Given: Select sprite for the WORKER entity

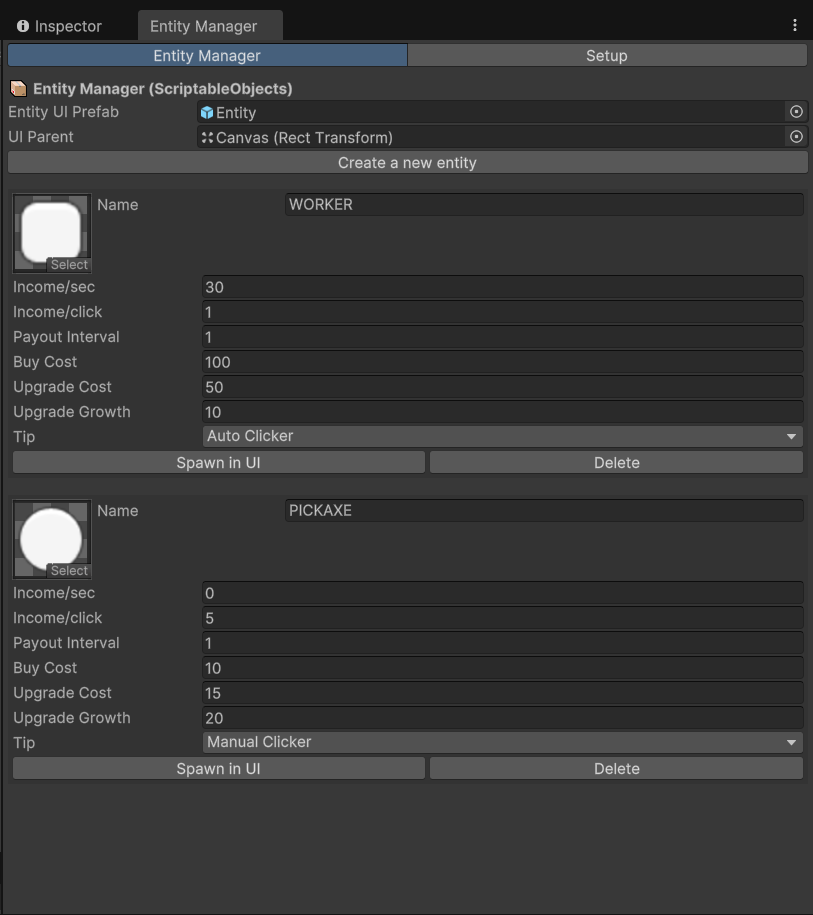Looking at the screenshot, I should pyautogui.click(x=69, y=265).
